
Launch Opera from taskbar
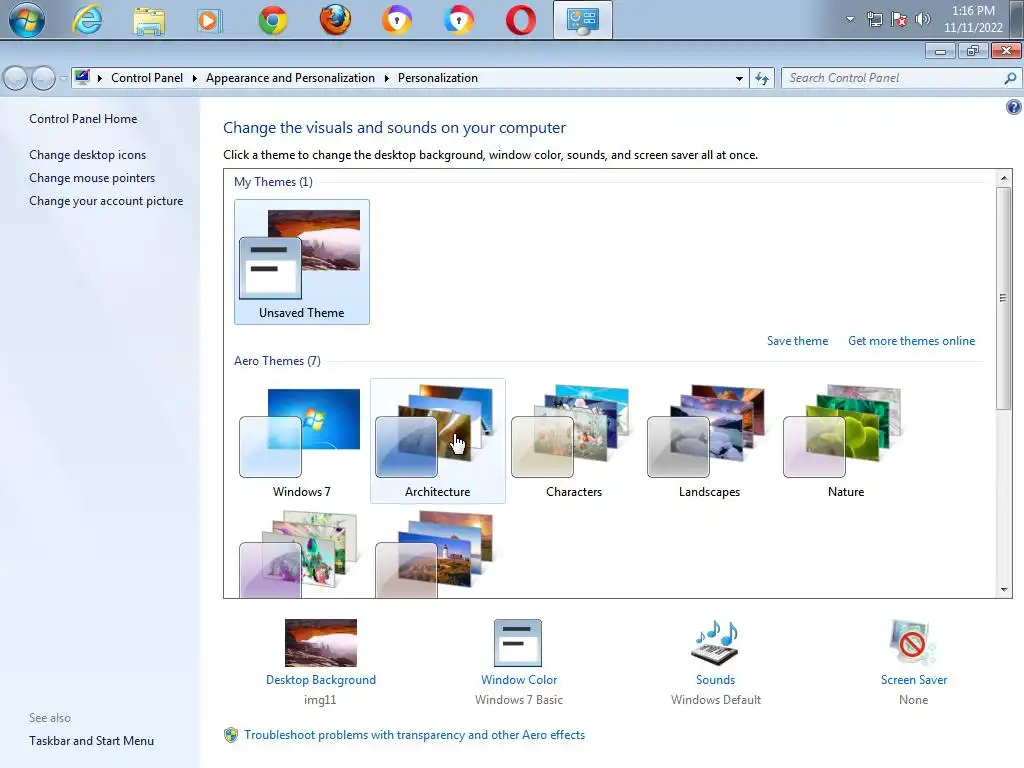[520, 20]
